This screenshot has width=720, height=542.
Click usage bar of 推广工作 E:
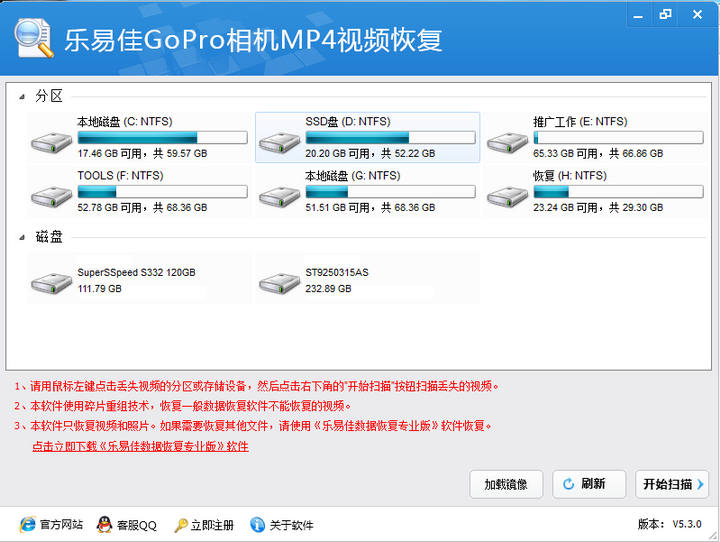pos(618,137)
